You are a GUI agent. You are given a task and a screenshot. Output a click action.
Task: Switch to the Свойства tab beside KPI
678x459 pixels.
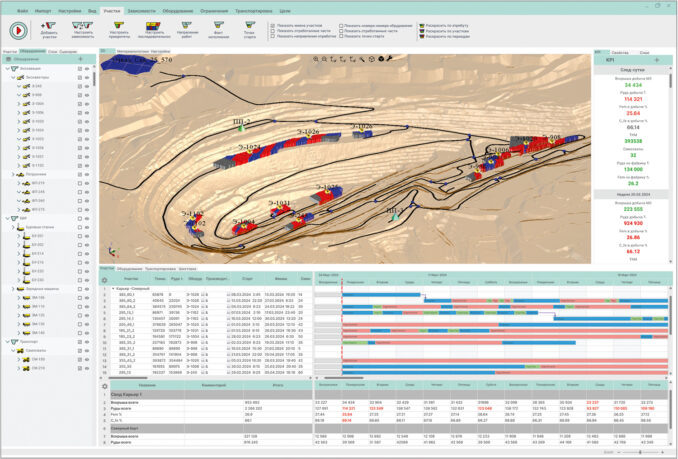tap(620, 52)
